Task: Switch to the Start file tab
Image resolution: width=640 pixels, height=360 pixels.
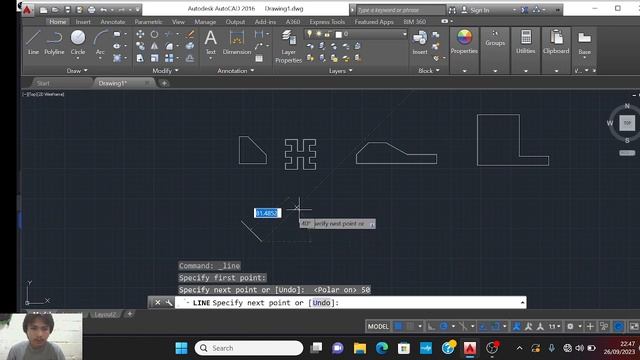Action: pos(43,83)
